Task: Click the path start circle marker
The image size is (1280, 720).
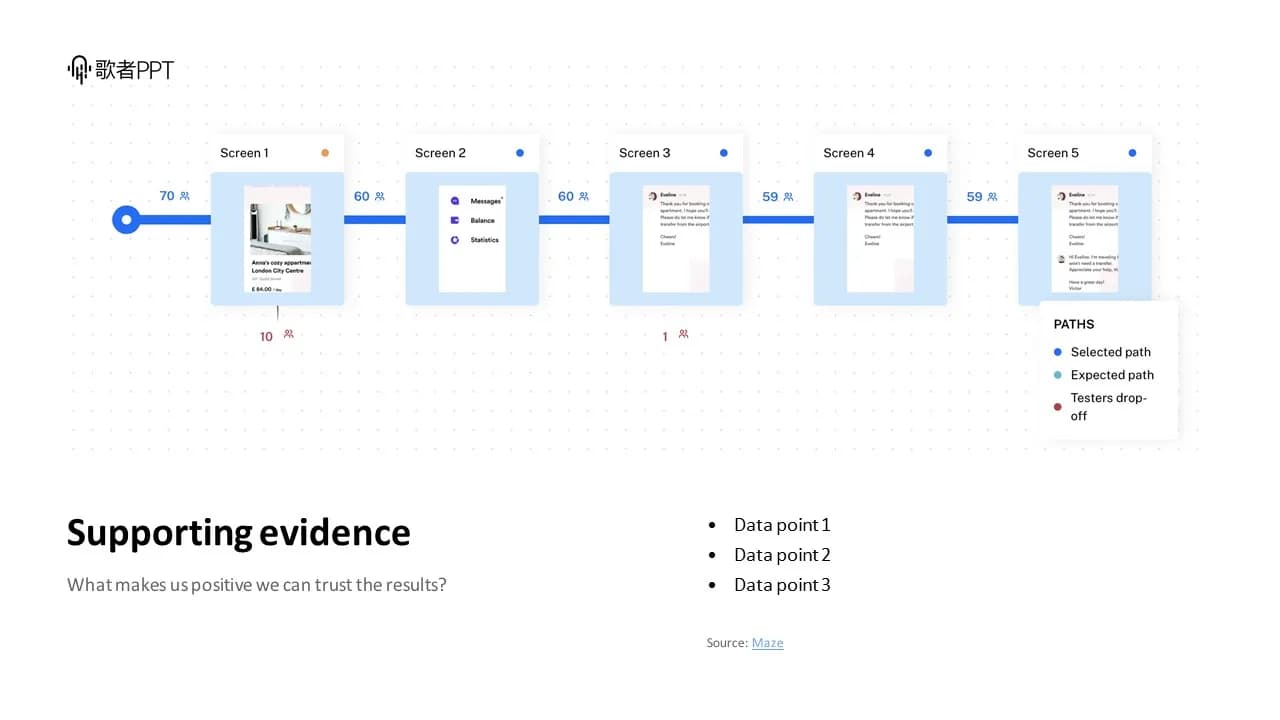Action: coord(126,219)
